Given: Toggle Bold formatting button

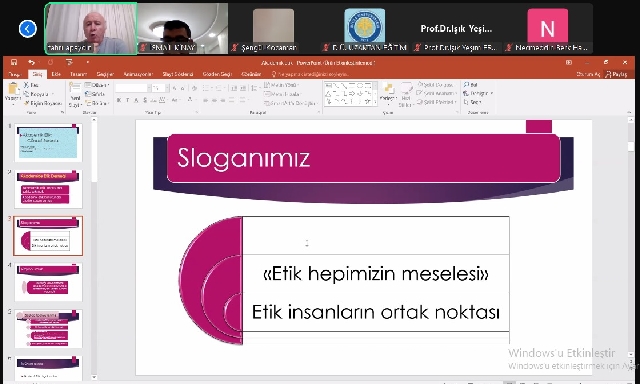Looking at the screenshot, I should pyautogui.click(x=119, y=100).
